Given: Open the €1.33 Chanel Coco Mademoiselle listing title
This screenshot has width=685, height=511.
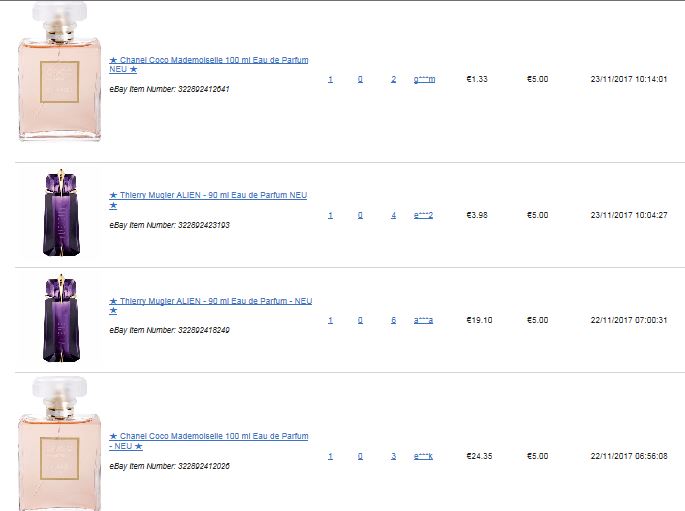Looking at the screenshot, I should coord(209,64).
